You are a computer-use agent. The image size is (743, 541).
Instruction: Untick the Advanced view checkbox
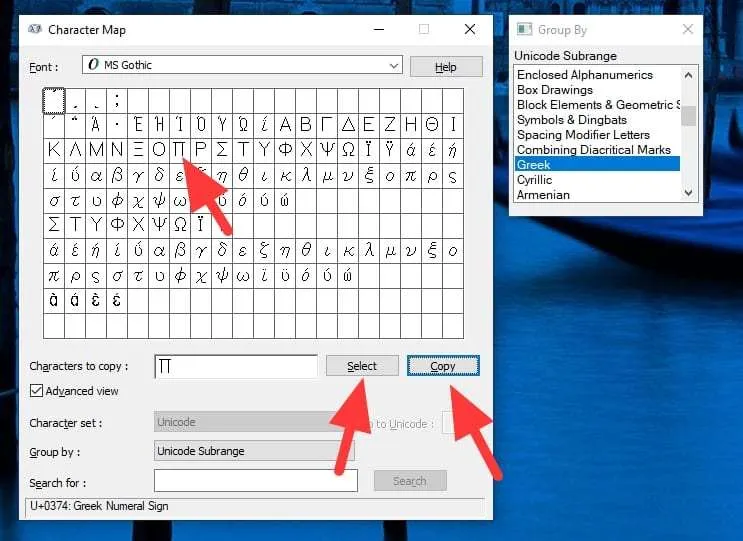coord(36,391)
